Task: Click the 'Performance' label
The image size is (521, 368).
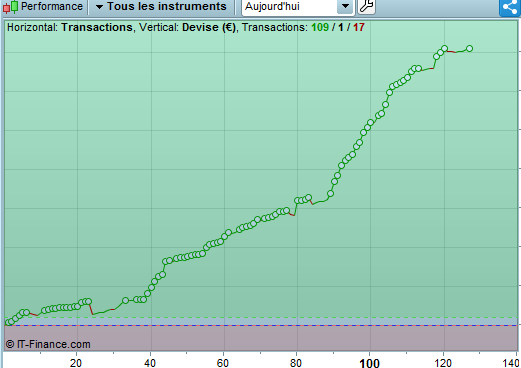Action: pyautogui.click(x=52, y=6)
